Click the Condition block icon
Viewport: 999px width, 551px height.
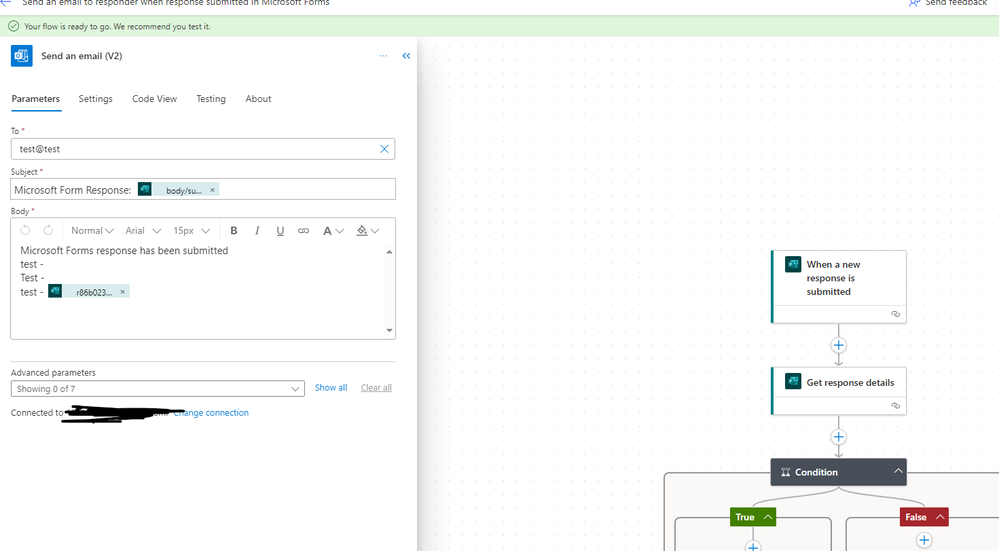click(786, 472)
